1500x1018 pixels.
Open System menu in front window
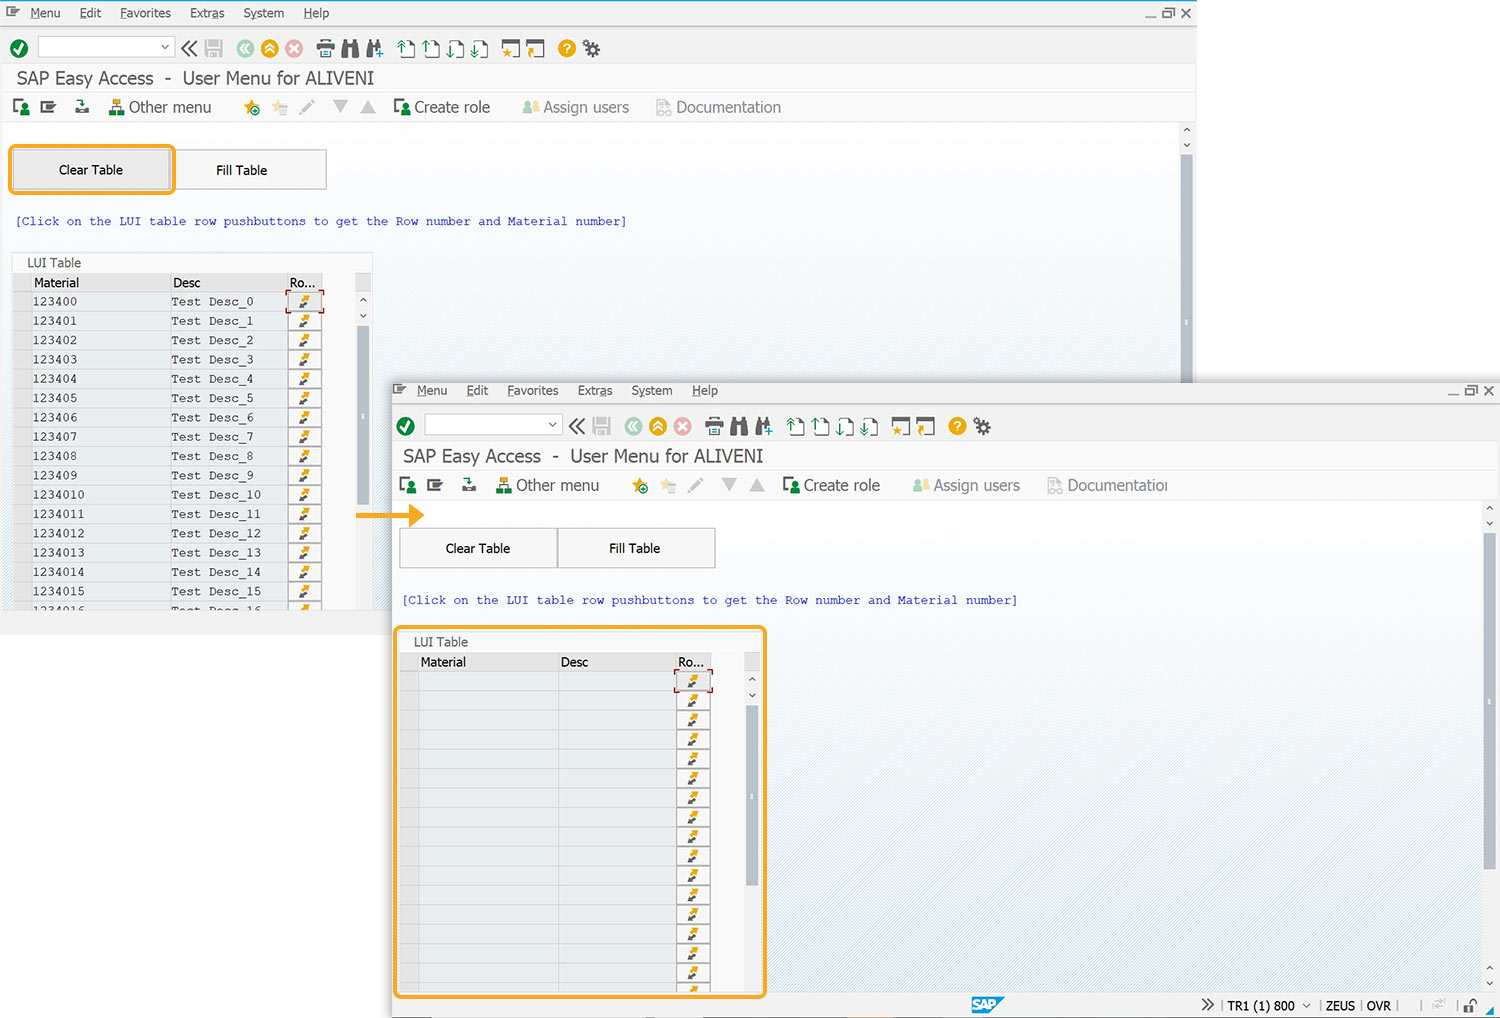point(652,391)
